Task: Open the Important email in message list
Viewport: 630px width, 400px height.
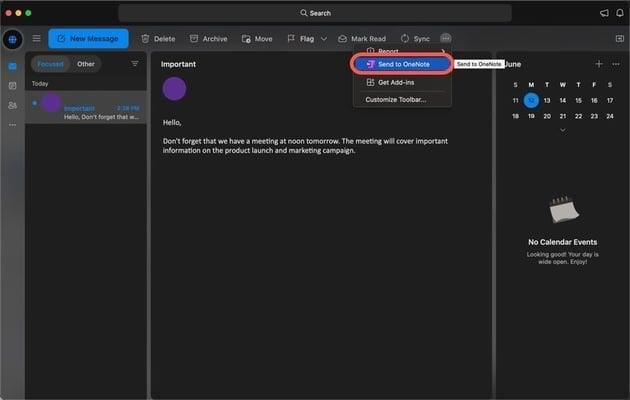Action: (86, 107)
